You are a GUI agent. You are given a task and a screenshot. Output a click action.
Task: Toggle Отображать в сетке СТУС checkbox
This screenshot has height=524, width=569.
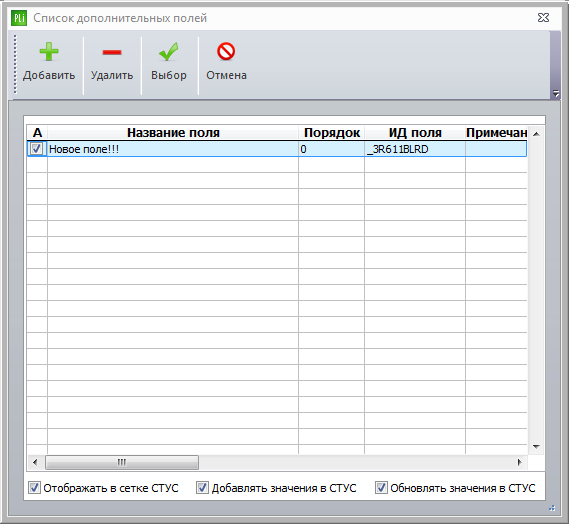(x=34, y=488)
